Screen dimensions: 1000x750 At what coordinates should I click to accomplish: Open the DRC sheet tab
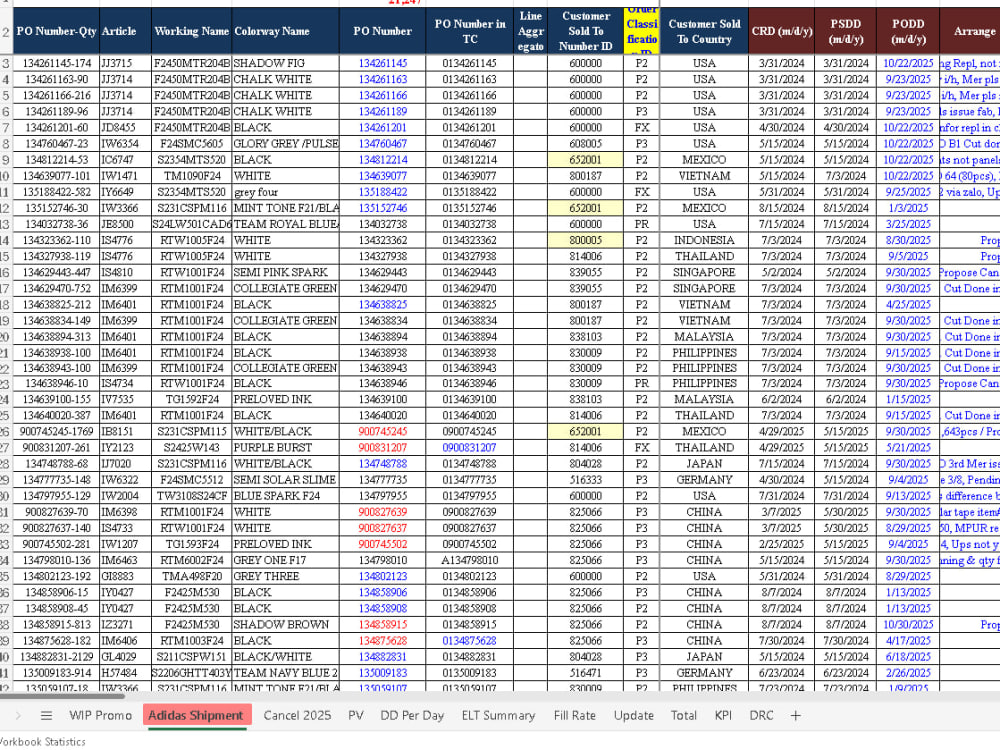coord(761,716)
